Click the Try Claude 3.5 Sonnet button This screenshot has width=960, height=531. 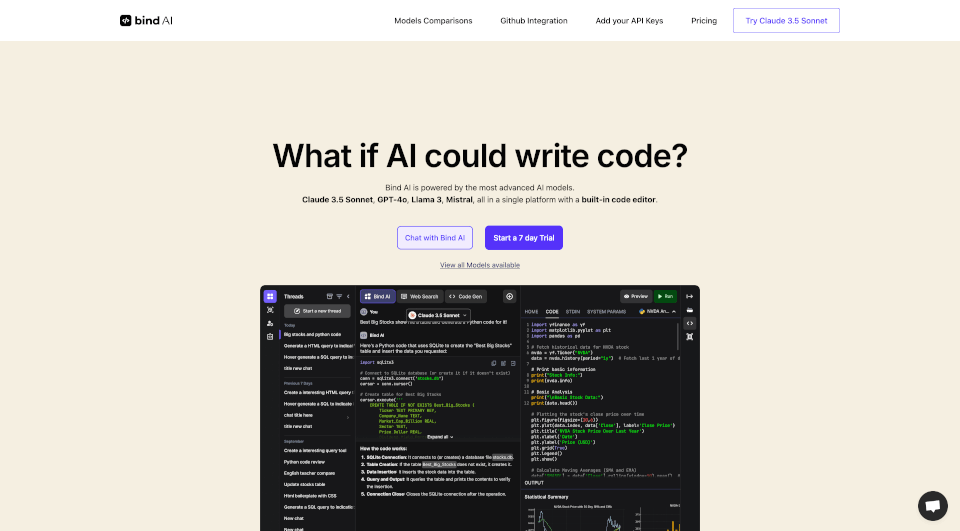(786, 21)
